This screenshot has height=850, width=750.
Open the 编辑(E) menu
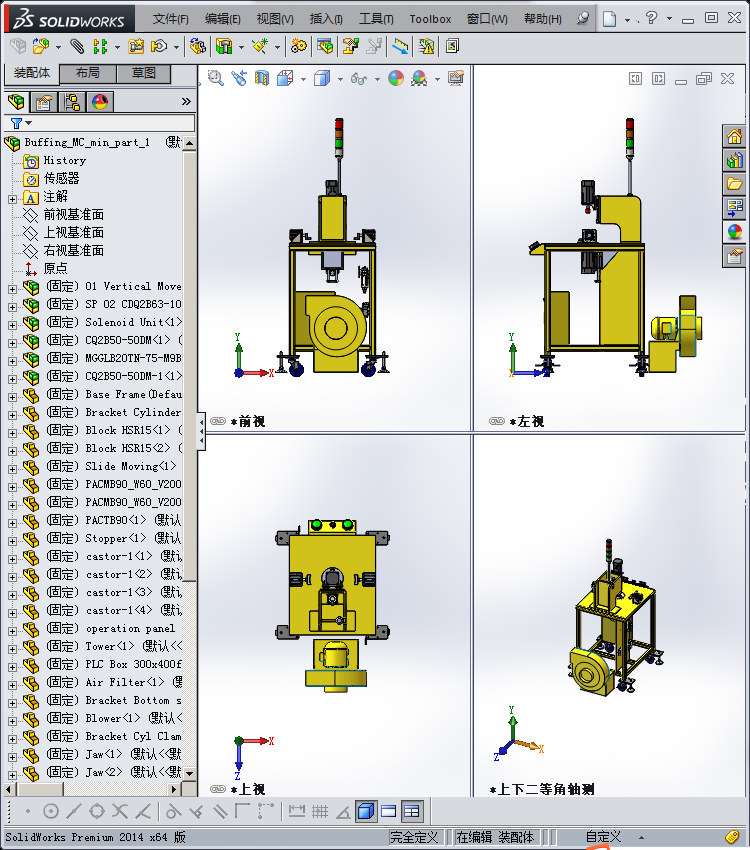223,19
